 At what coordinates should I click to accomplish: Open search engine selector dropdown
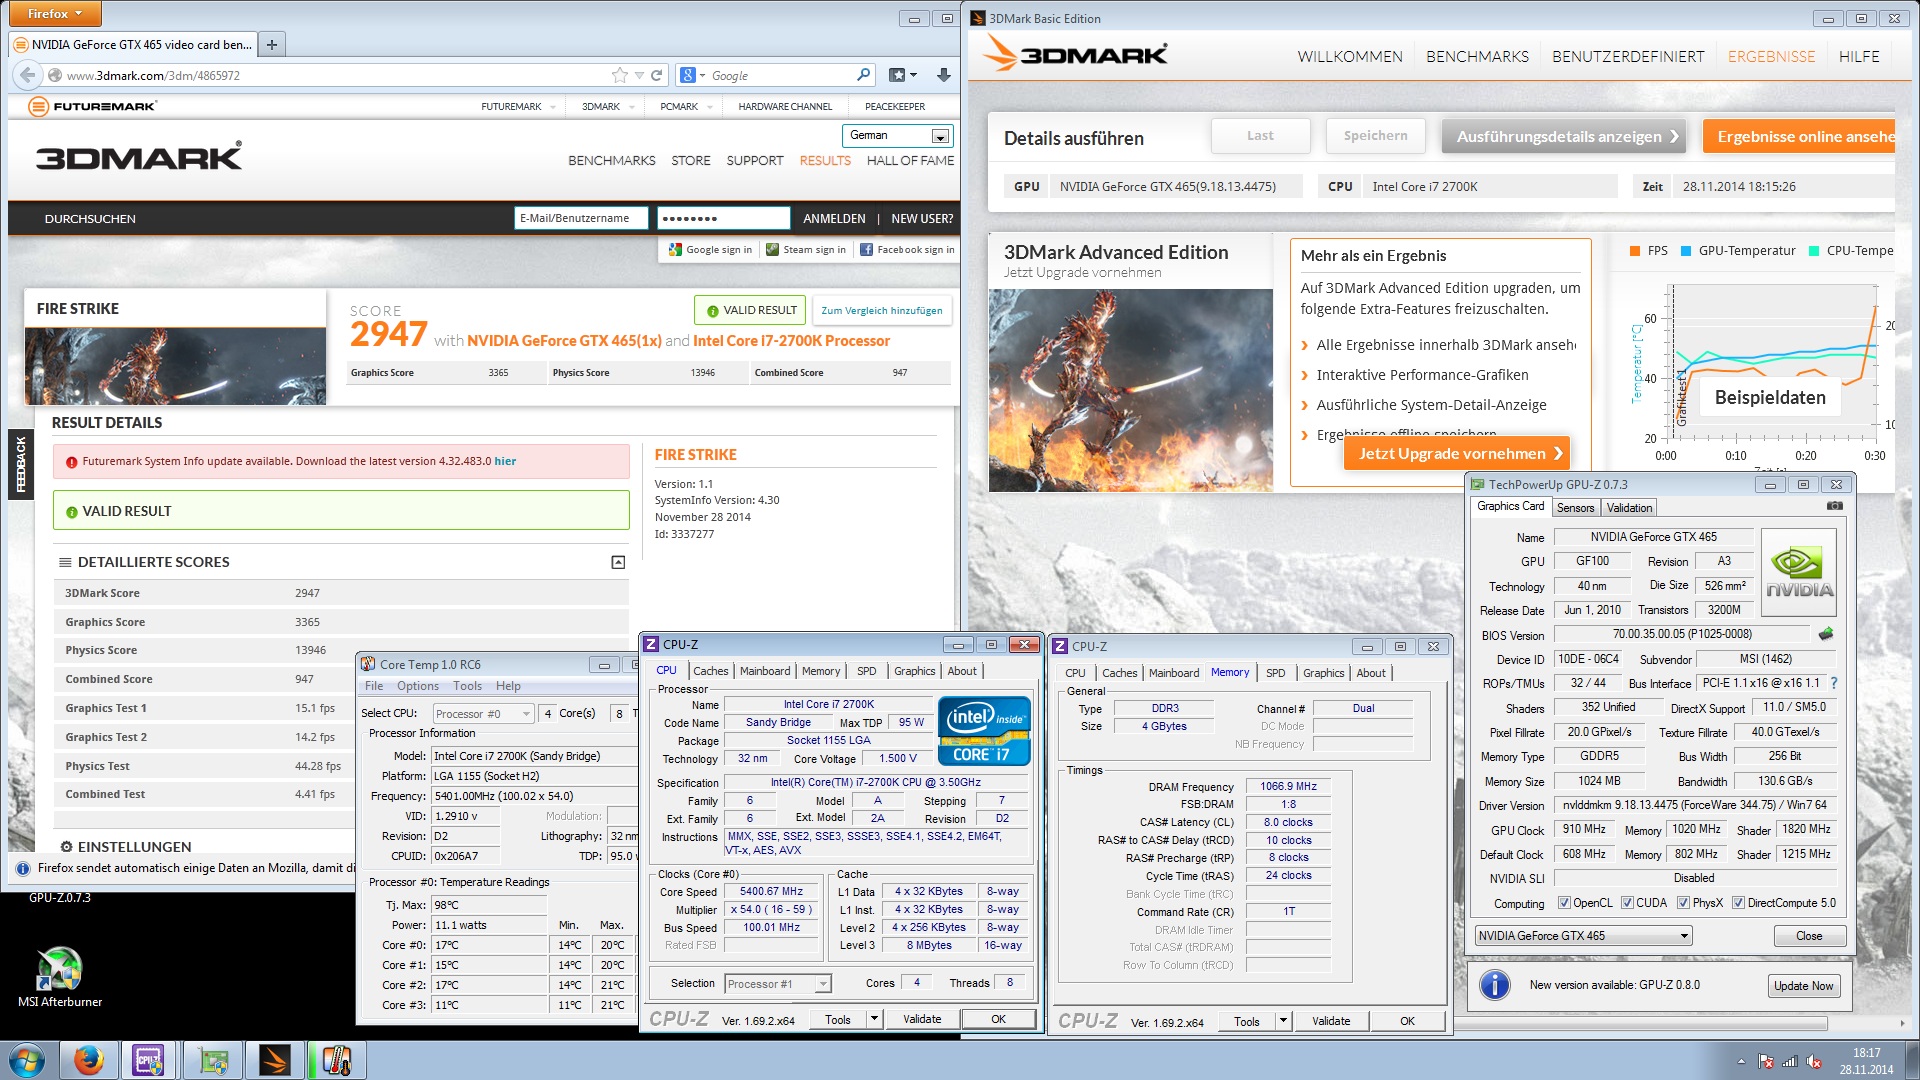click(x=692, y=75)
